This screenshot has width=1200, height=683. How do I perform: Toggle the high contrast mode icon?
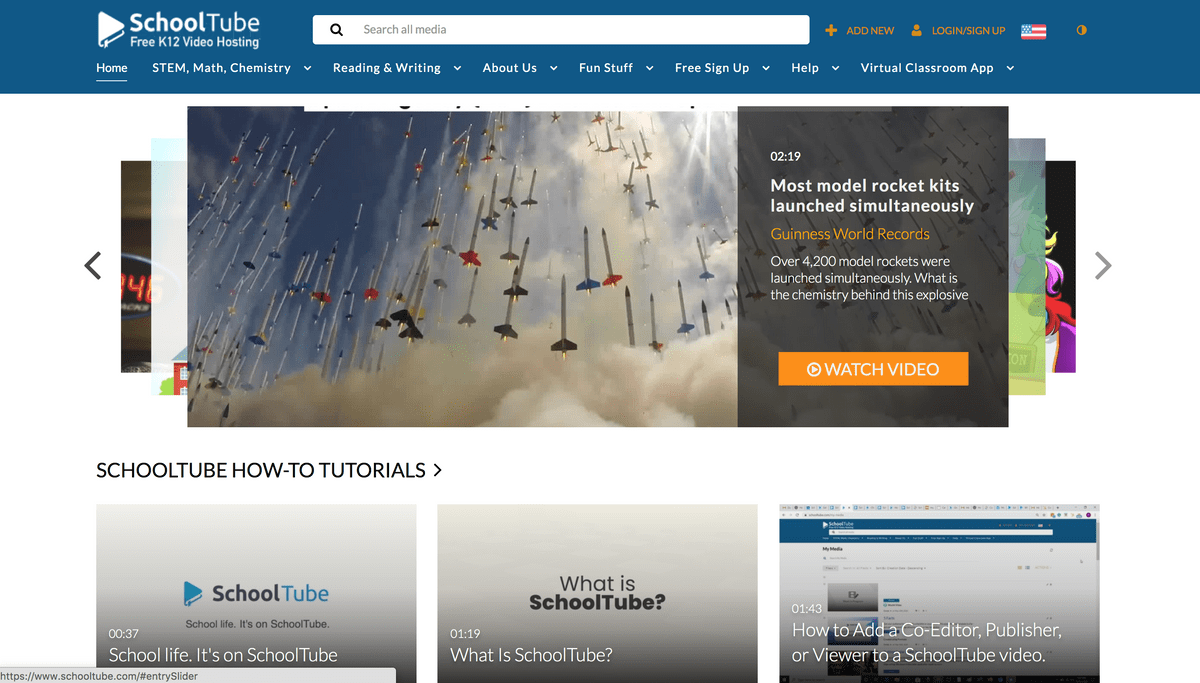coord(1081,31)
